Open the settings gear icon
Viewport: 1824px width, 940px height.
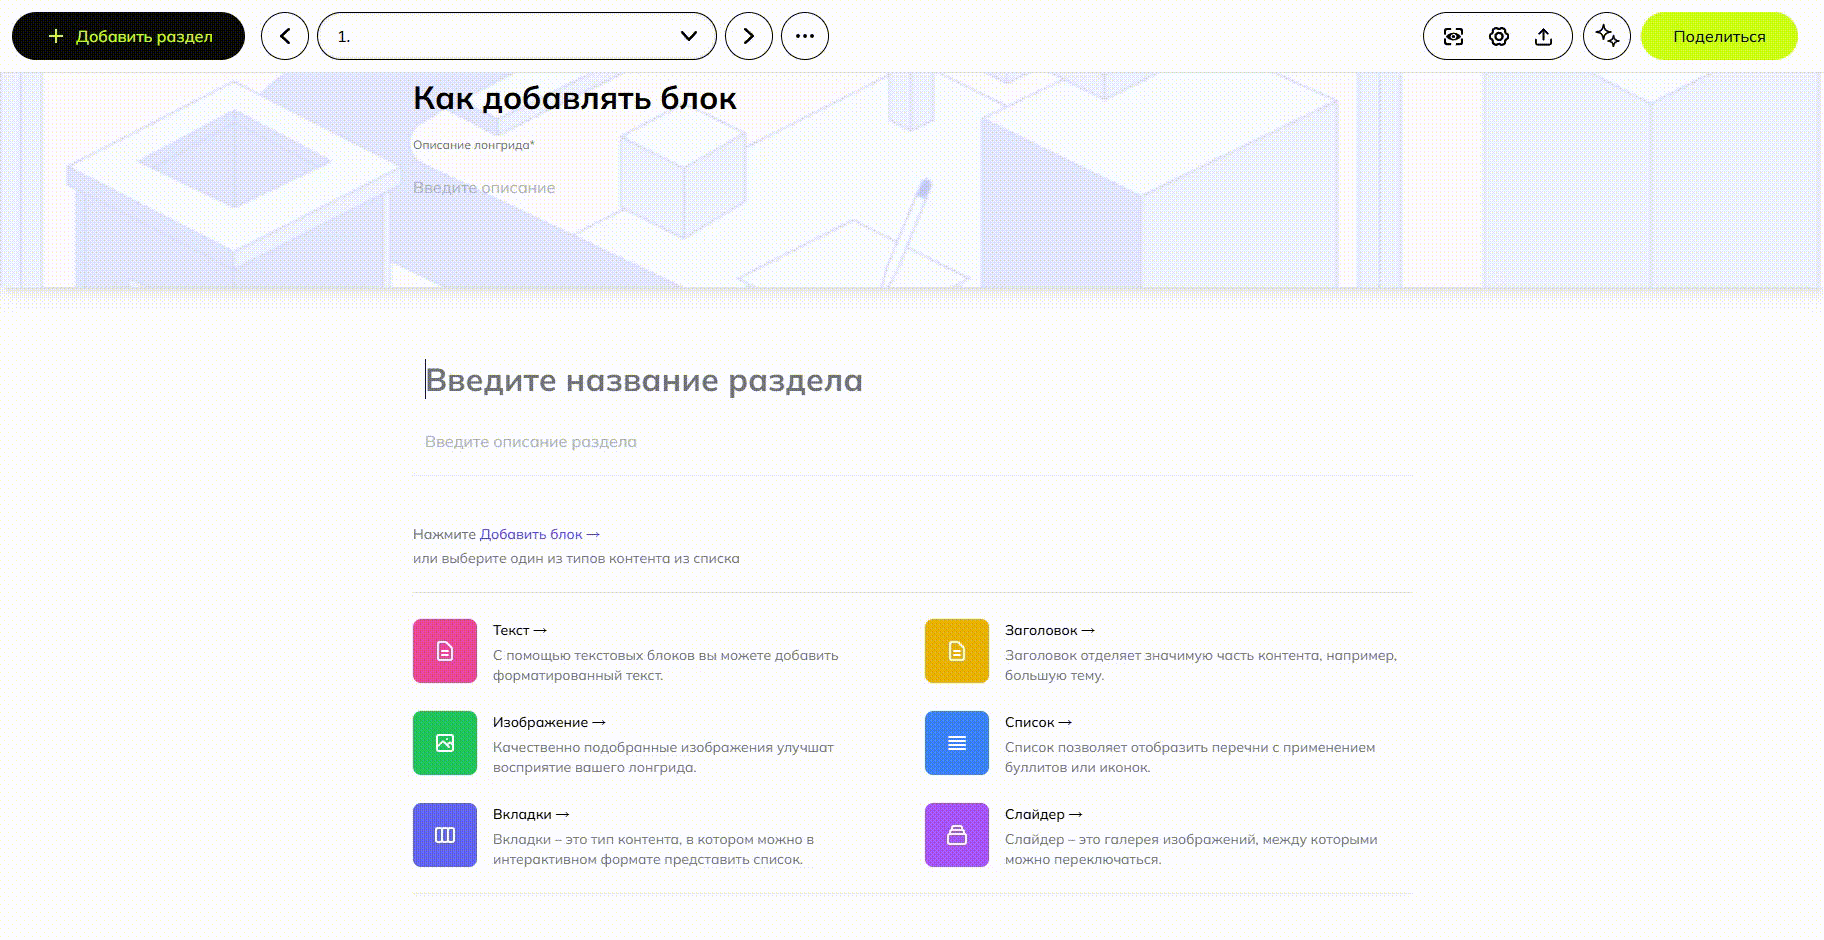click(x=1499, y=37)
